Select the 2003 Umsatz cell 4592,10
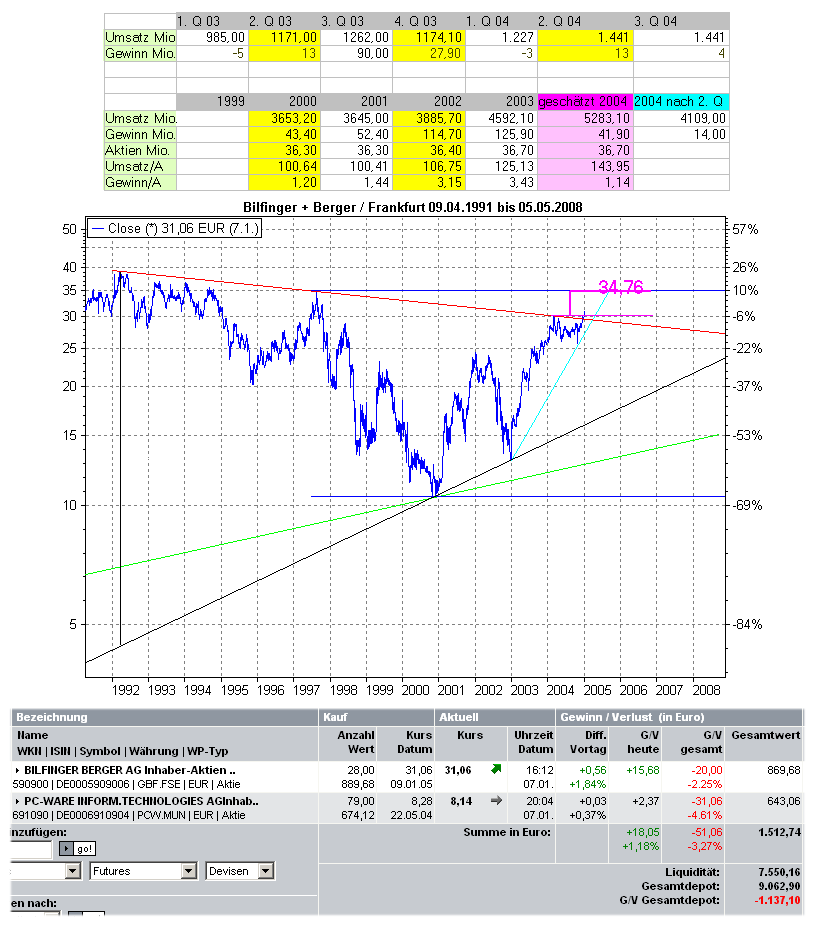814x925 pixels. pyautogui.click(x=501, y=118)
